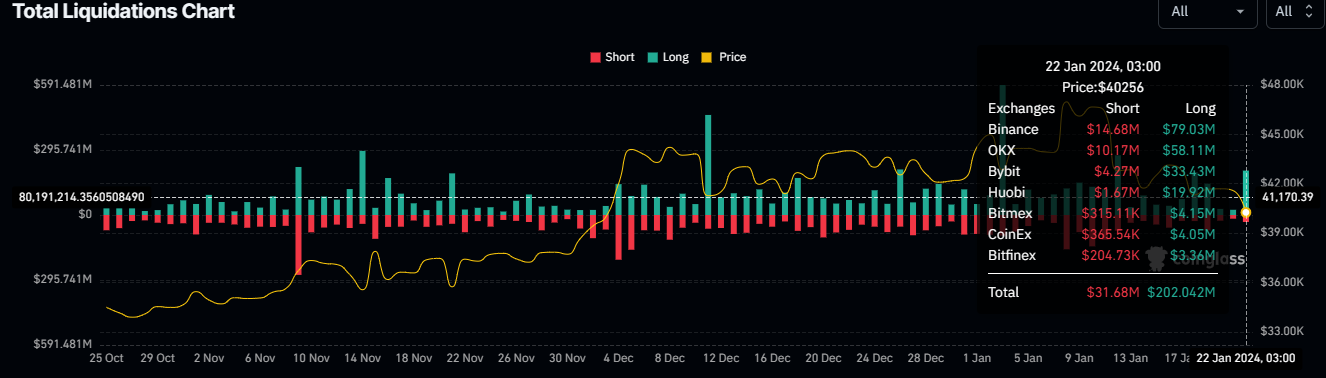This screenshot has height=378, width=1326.
Task: Click the '10 Nov' x-axis date label
Action: (x=311, y=357)
